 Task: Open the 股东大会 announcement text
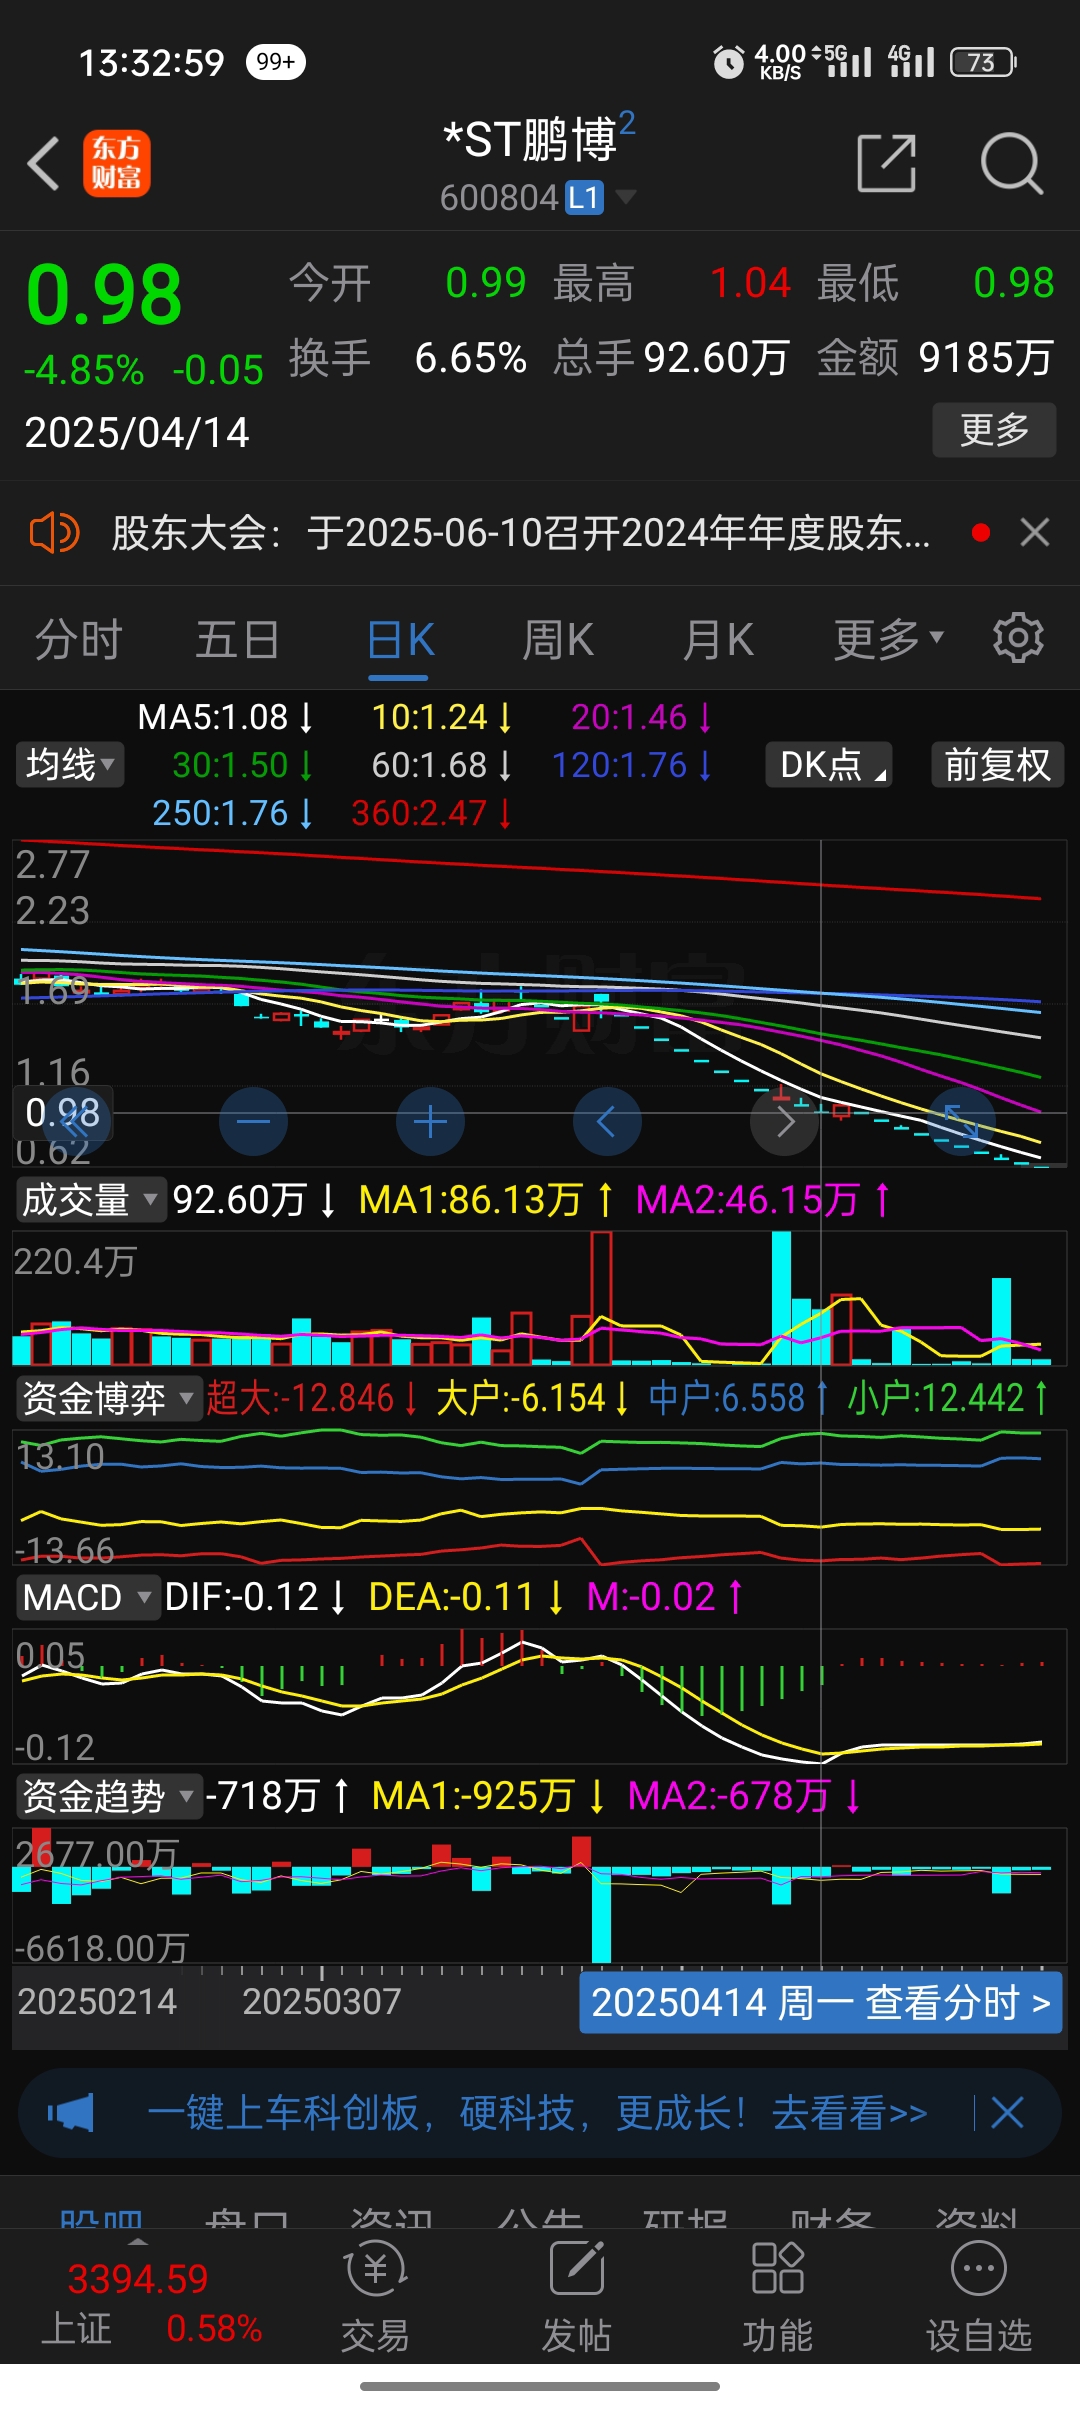coord(521,533)
